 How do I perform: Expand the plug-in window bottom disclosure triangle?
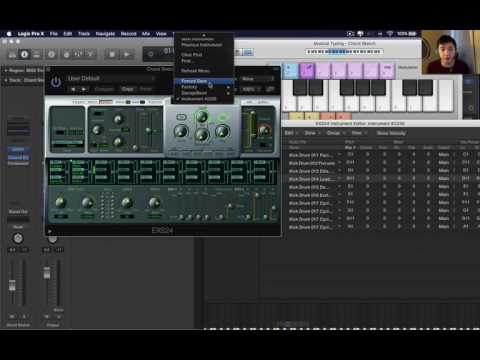pos(50,231)
